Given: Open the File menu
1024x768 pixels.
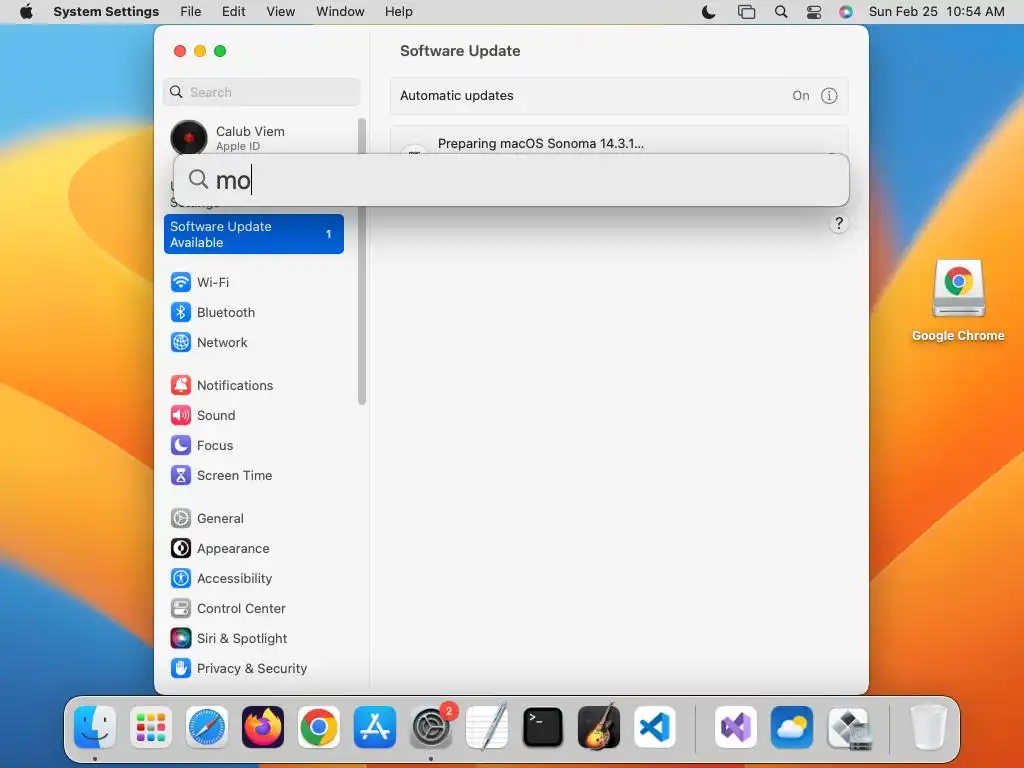Looking at the screenshot, I should [x=191, y=12].
